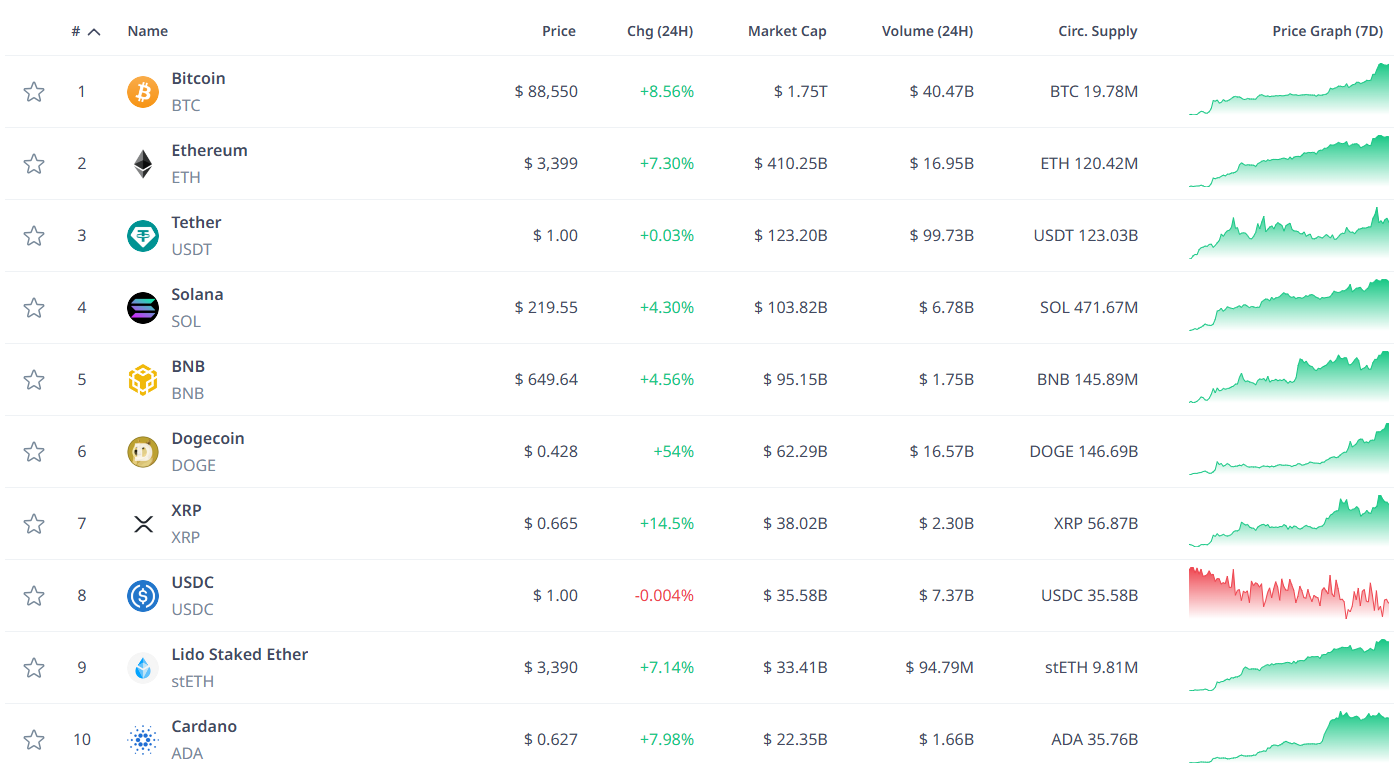Image resolution: width=1394 pixels, height=769 pixels.
Task: Click the Bitcoin logo icon
Action: [x=143, y=92]
